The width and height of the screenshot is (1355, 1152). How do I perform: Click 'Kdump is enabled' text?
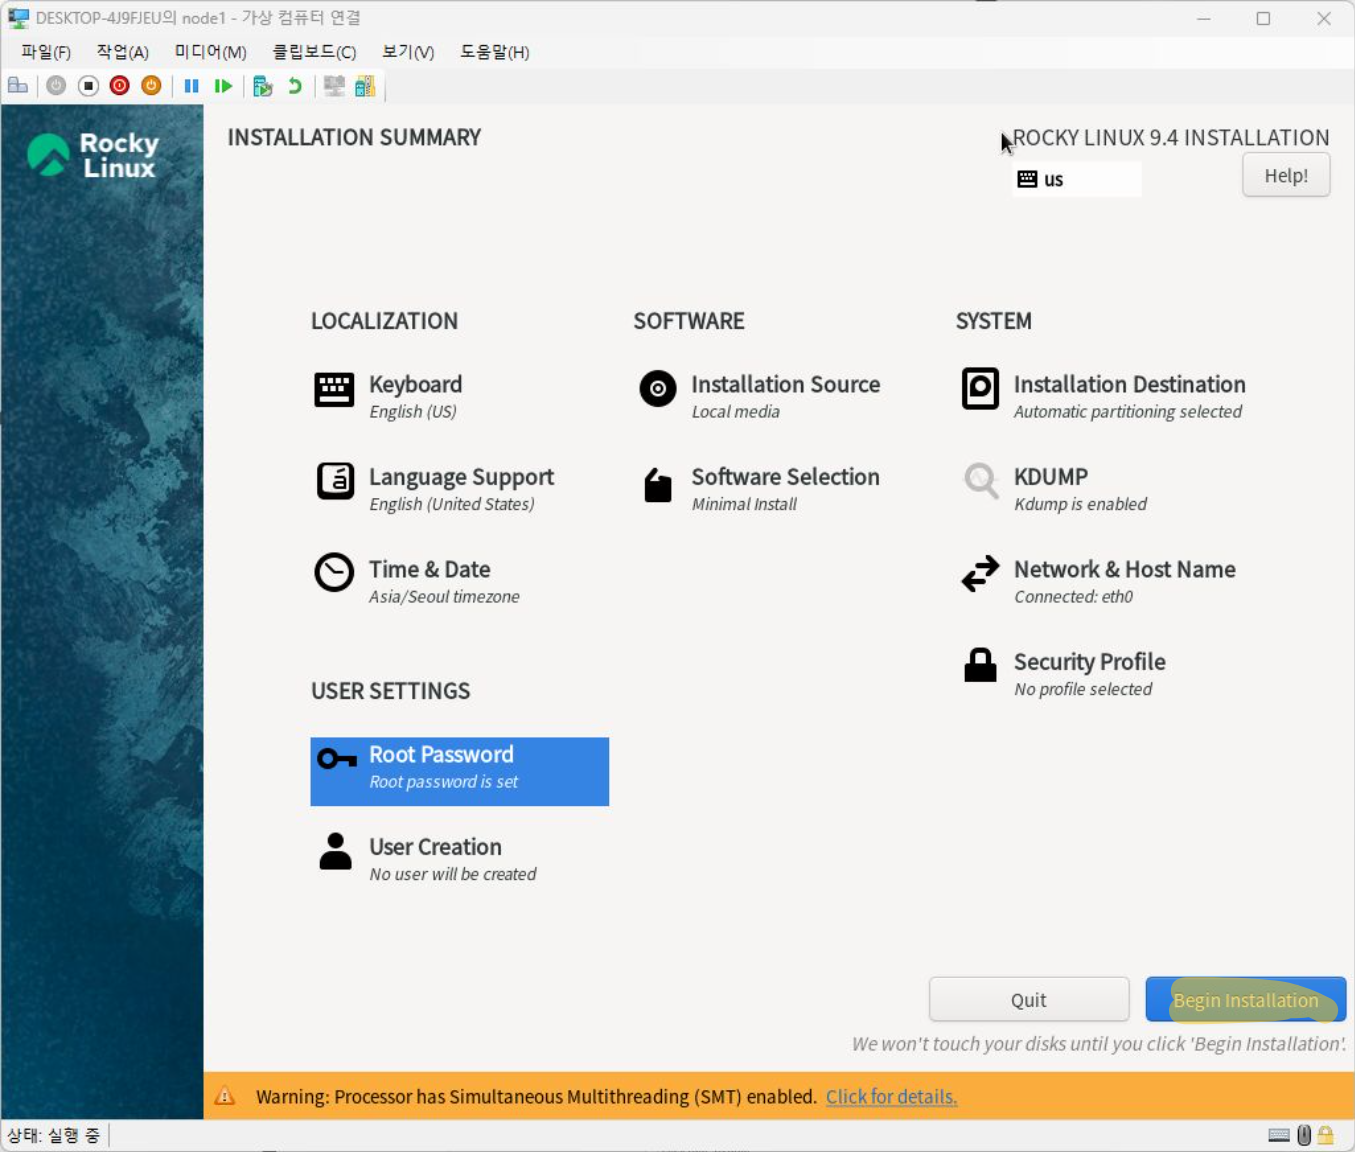click(1080, 504)
